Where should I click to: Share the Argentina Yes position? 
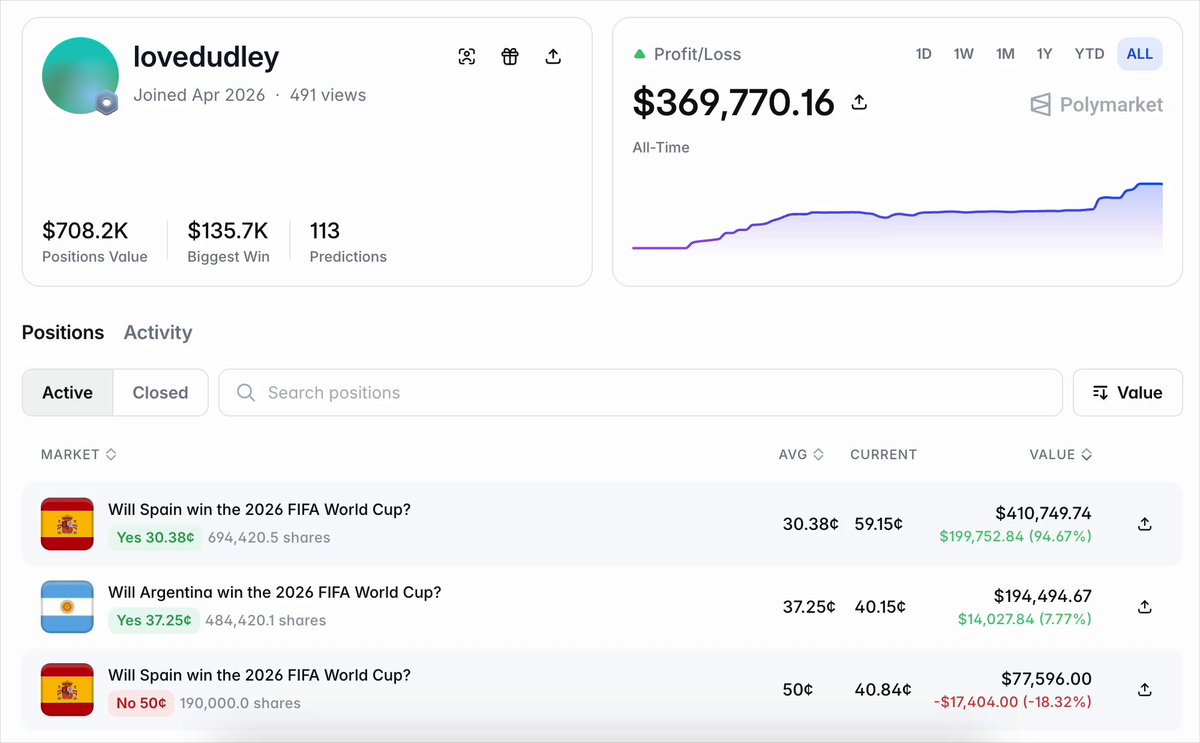pyautogui.click(x=1145, y=607)
